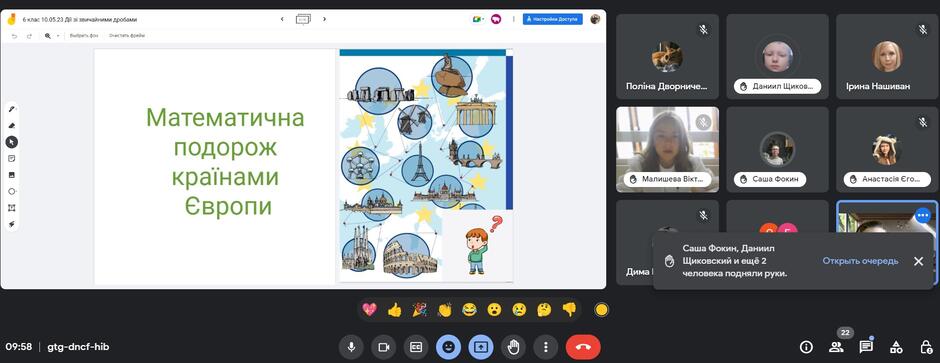
Task: Toggle the emoji reactions button
Action: 448,346
